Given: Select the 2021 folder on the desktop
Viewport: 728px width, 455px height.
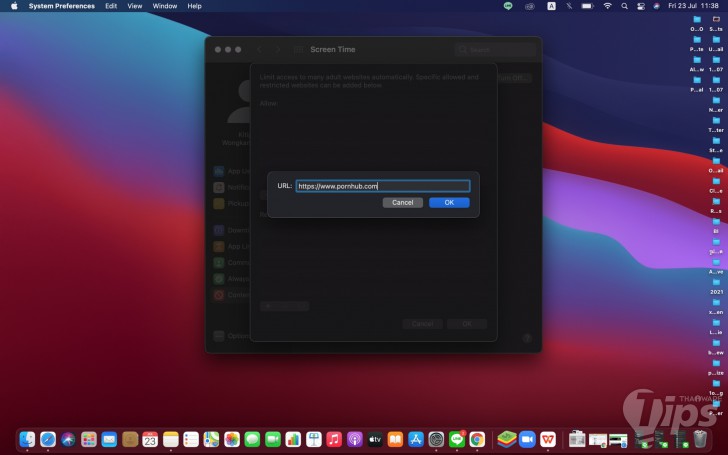Looking at the screenshot, I should tap(716, 286).
